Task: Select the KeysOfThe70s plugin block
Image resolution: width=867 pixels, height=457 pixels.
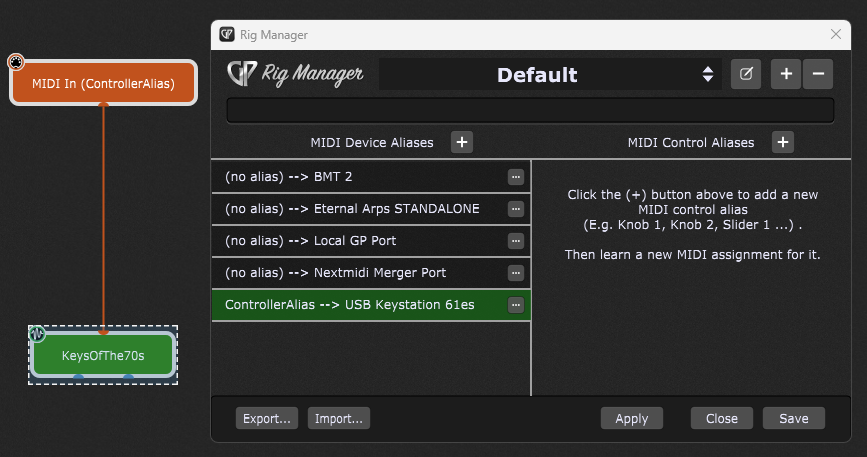Action: coord(103,354)
